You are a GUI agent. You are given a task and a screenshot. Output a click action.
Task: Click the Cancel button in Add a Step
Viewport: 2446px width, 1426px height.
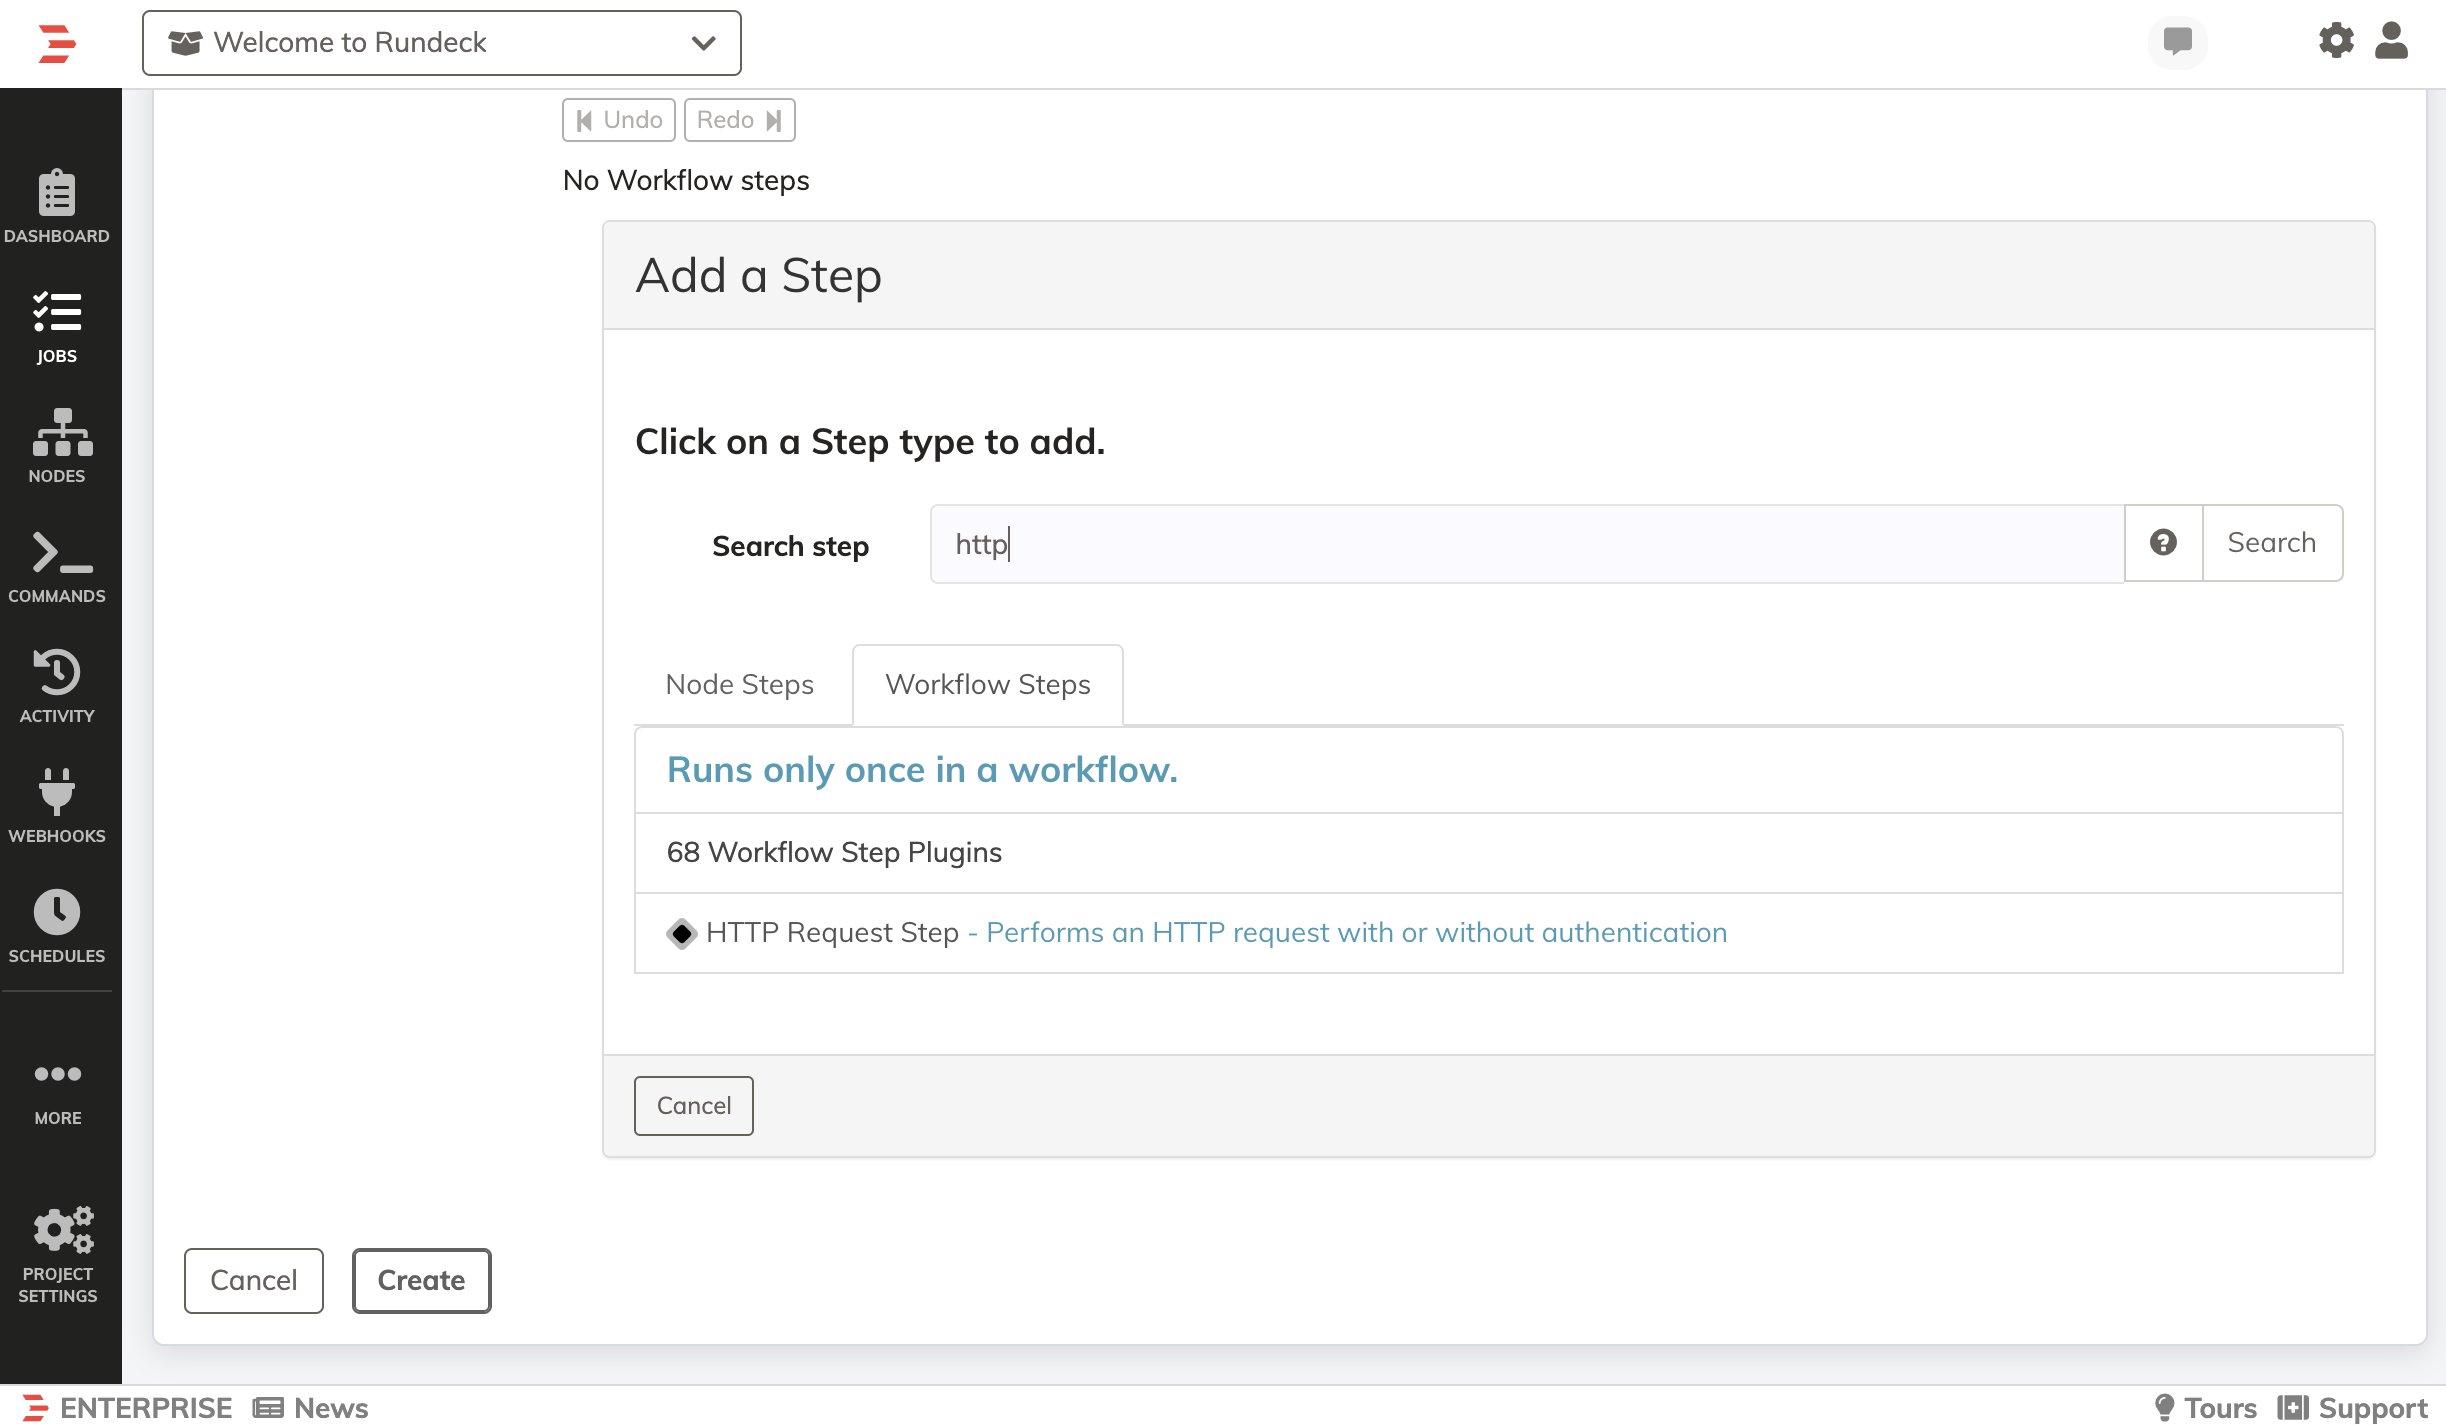pyautogui.click(x=693, y=1105)
